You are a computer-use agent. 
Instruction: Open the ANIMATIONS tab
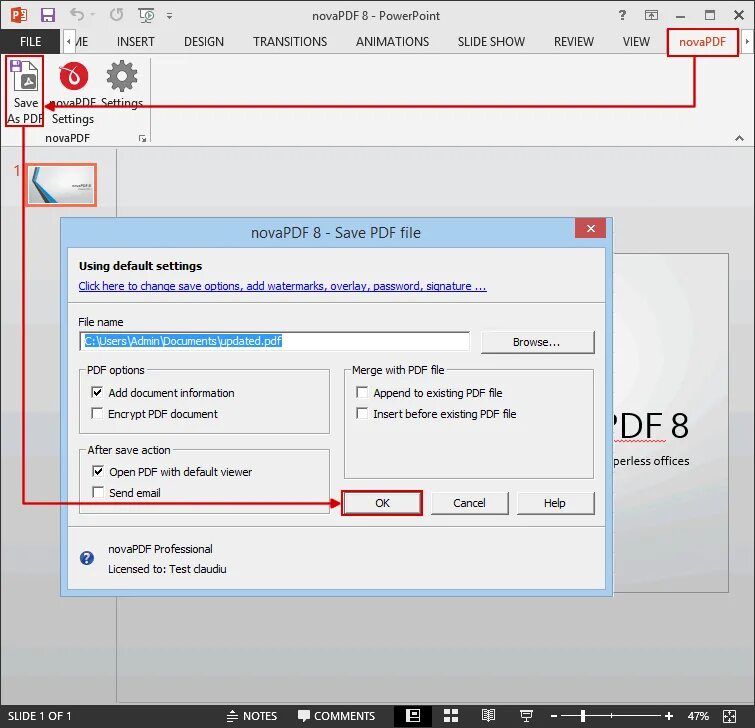392,42
